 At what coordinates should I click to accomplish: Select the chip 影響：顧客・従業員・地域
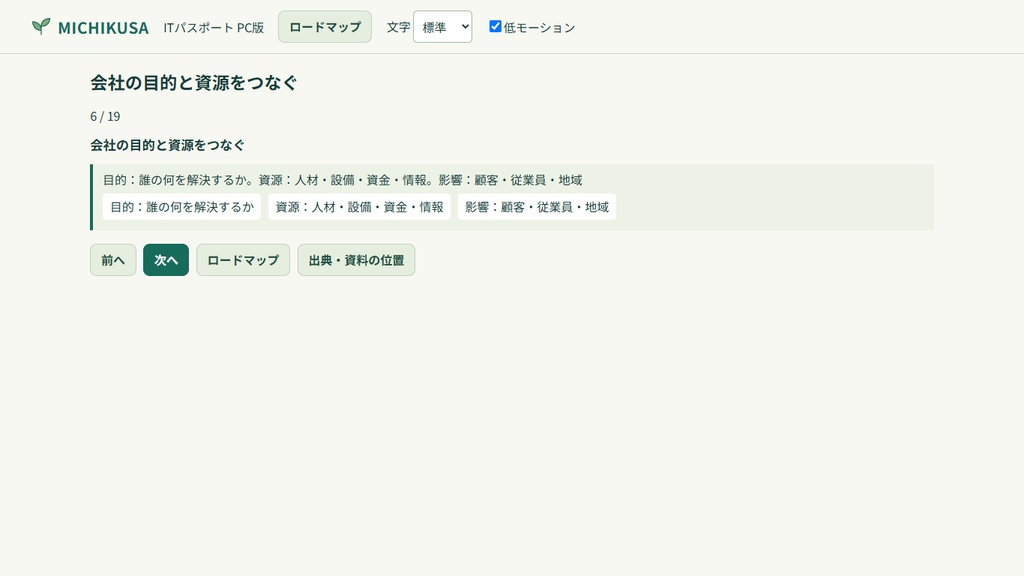click(537, 207)
